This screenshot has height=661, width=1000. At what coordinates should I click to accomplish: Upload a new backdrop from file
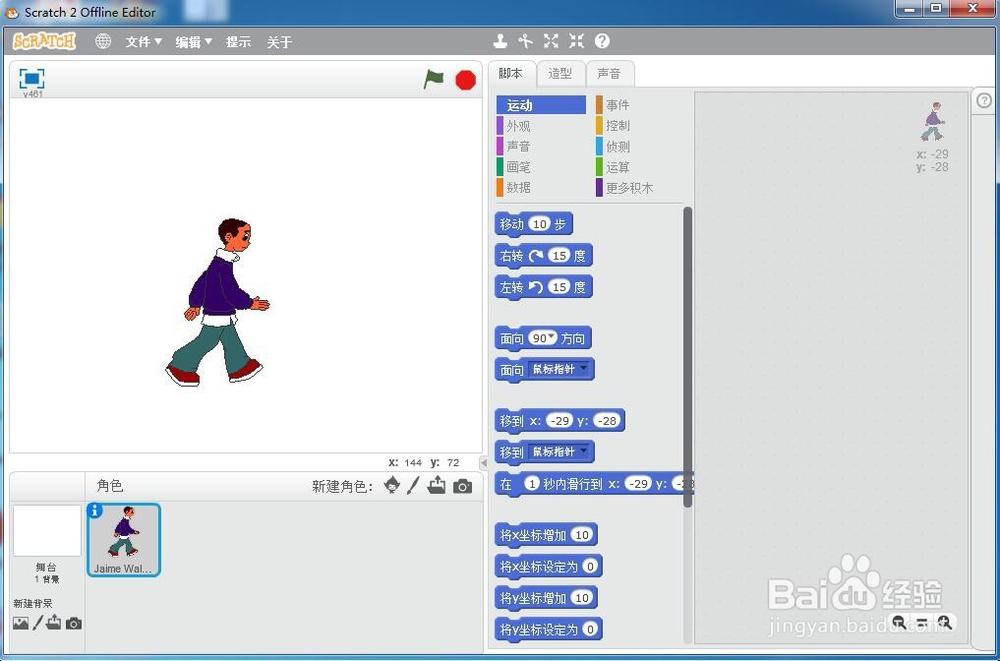pyautogui.click(x=53, y=622)
